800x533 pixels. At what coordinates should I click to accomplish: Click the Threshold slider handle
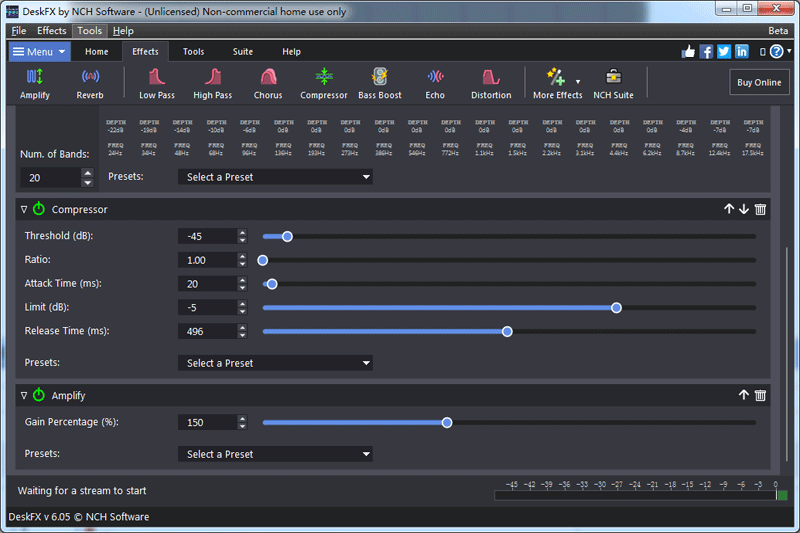click(287, 236)
